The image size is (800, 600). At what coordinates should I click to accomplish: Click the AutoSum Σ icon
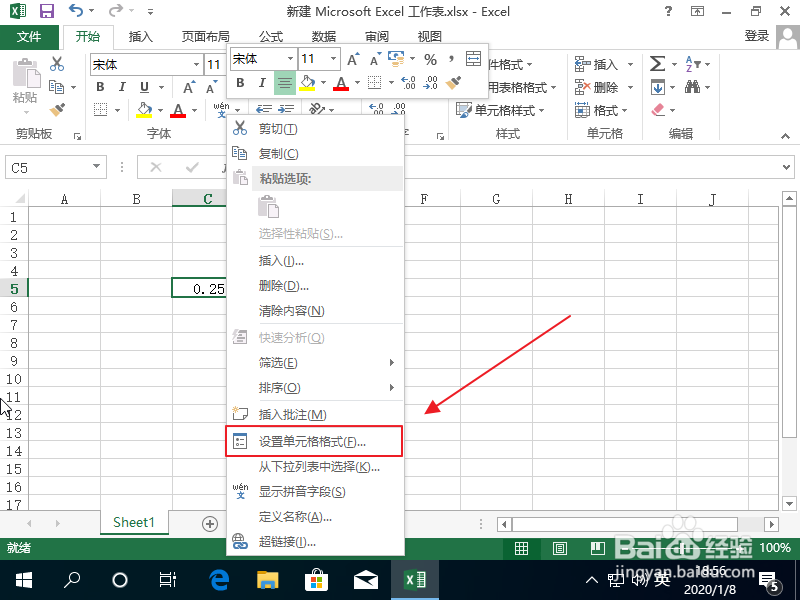657,63
